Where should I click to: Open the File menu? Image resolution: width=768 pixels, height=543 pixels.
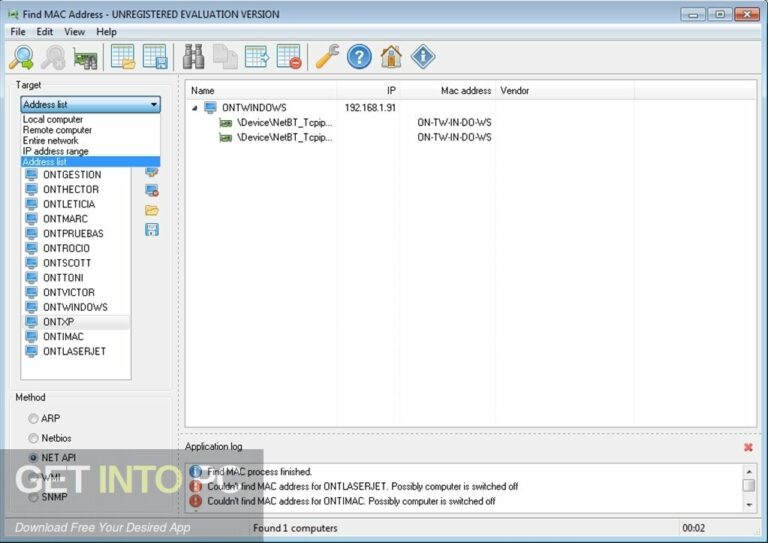18,32
